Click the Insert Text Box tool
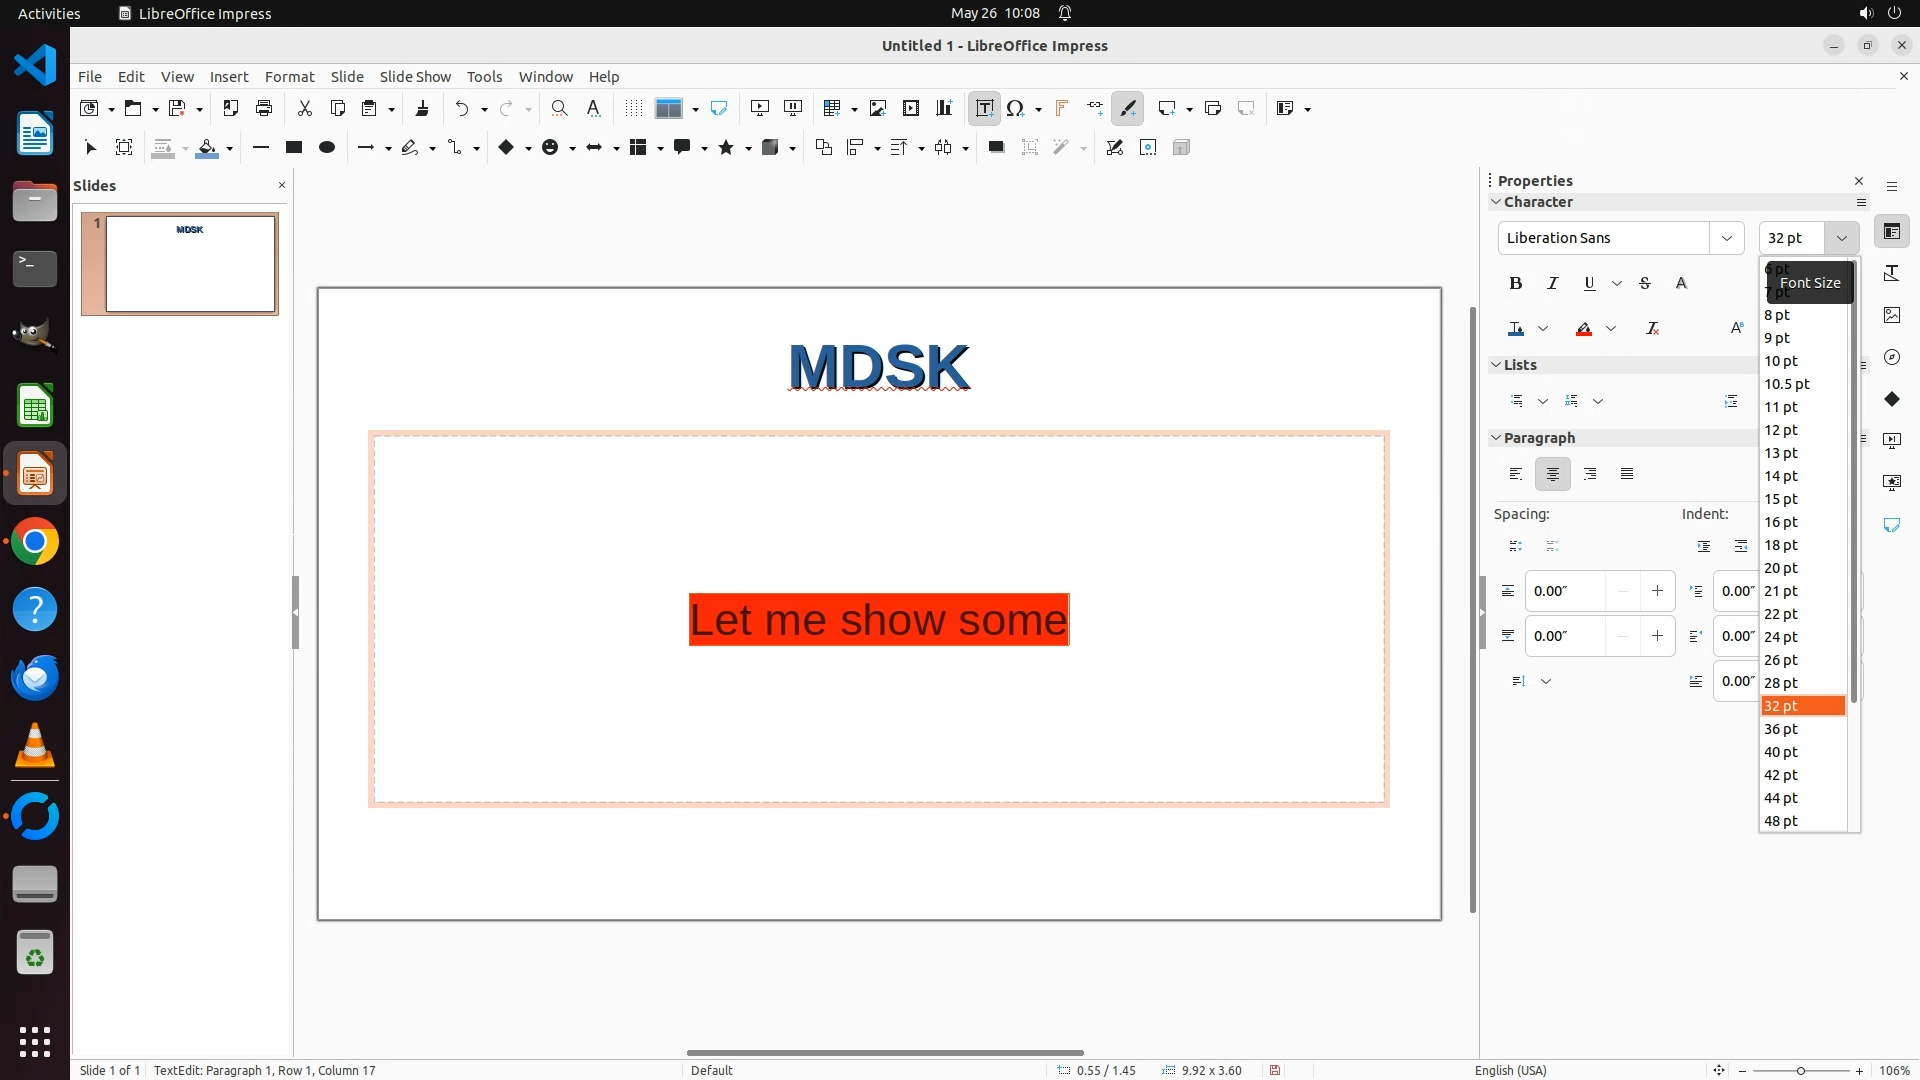 [x=984, y=109]
